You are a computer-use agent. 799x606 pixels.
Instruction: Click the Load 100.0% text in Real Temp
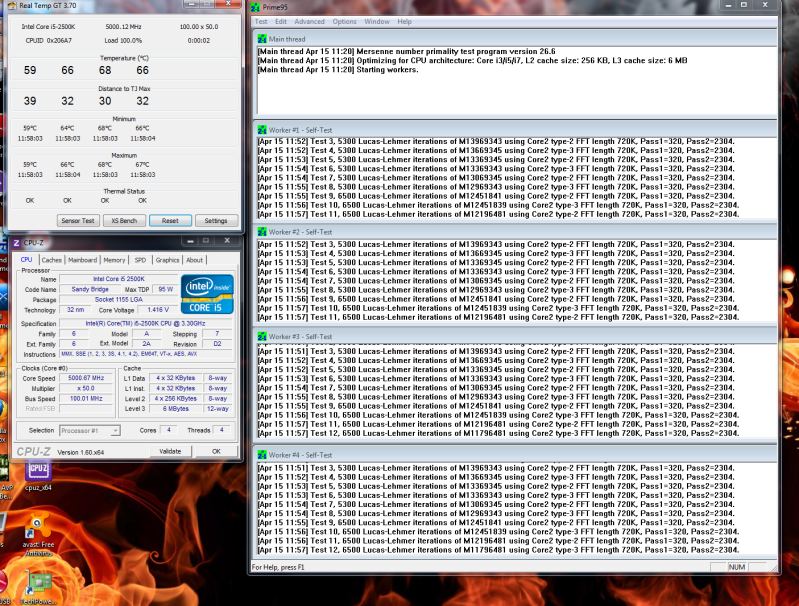pos(123,40)
